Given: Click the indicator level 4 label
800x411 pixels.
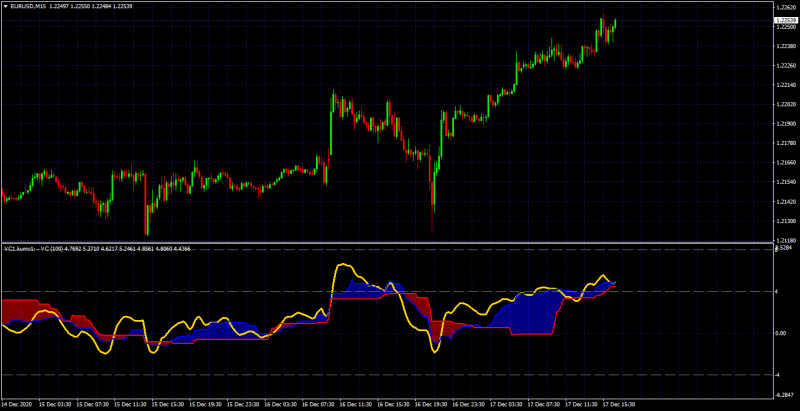Looking at the screenshot, I should [777, 292].
